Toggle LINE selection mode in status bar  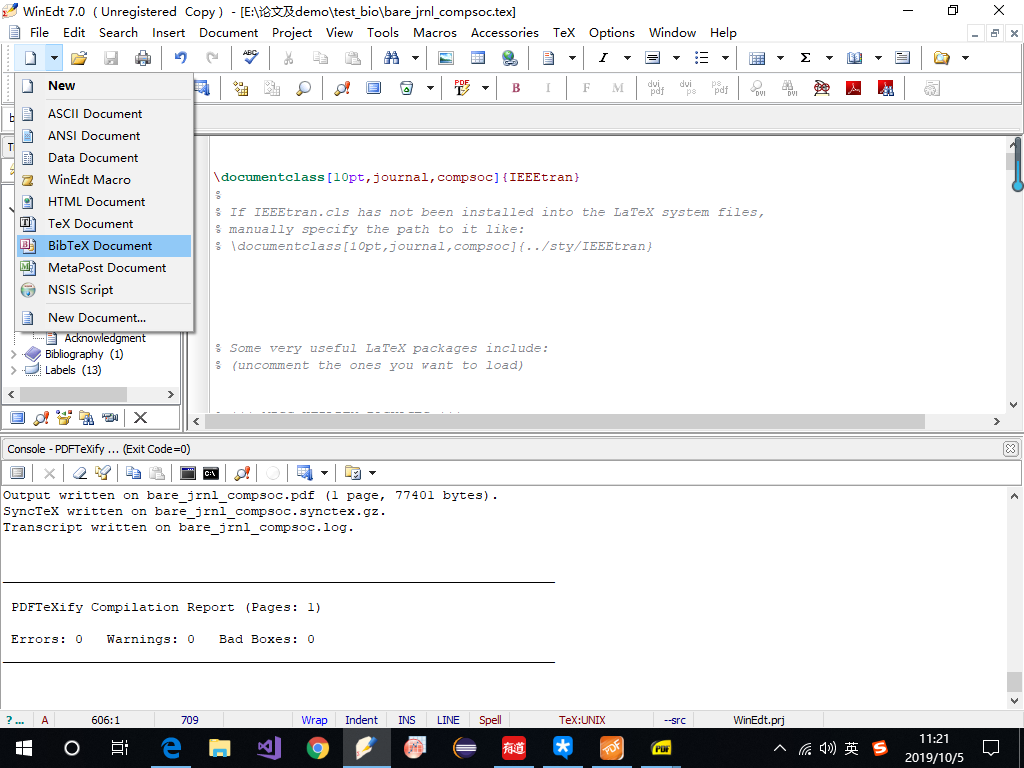(448, 720)
